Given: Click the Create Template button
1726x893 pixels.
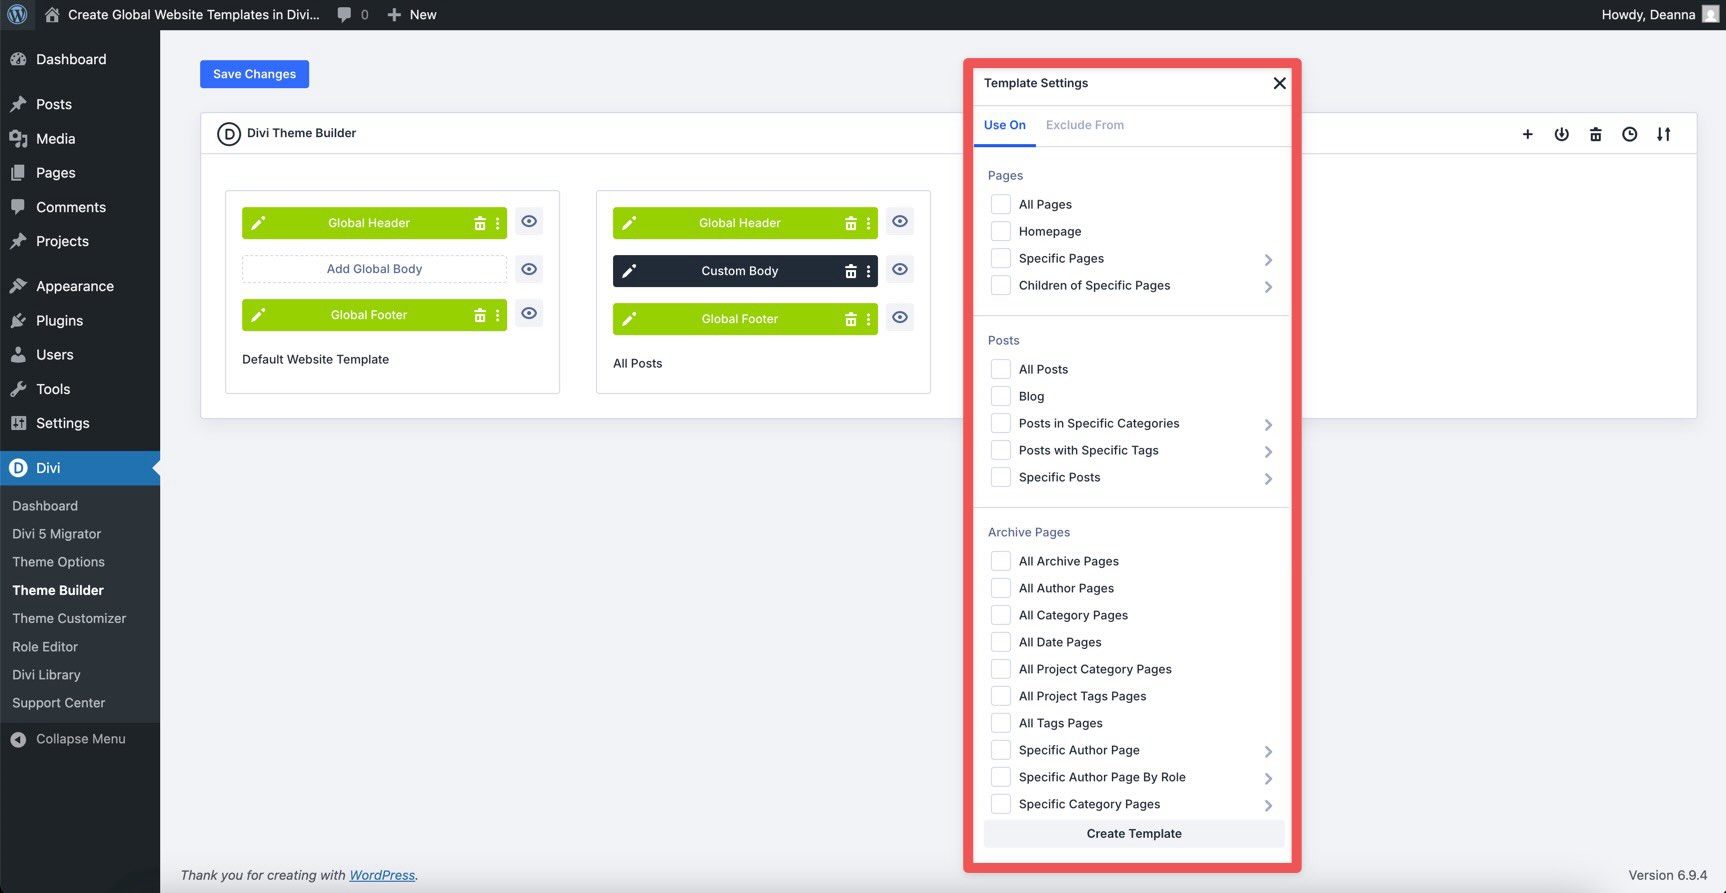Looking at the screenshot, I should click(1134, 834).
